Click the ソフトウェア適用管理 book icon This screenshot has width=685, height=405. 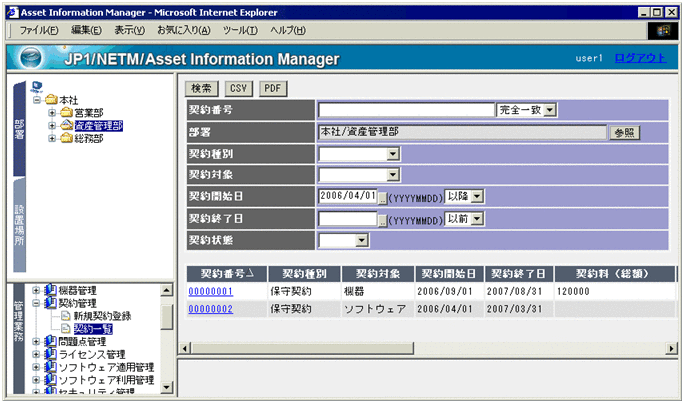coord(51,367)
